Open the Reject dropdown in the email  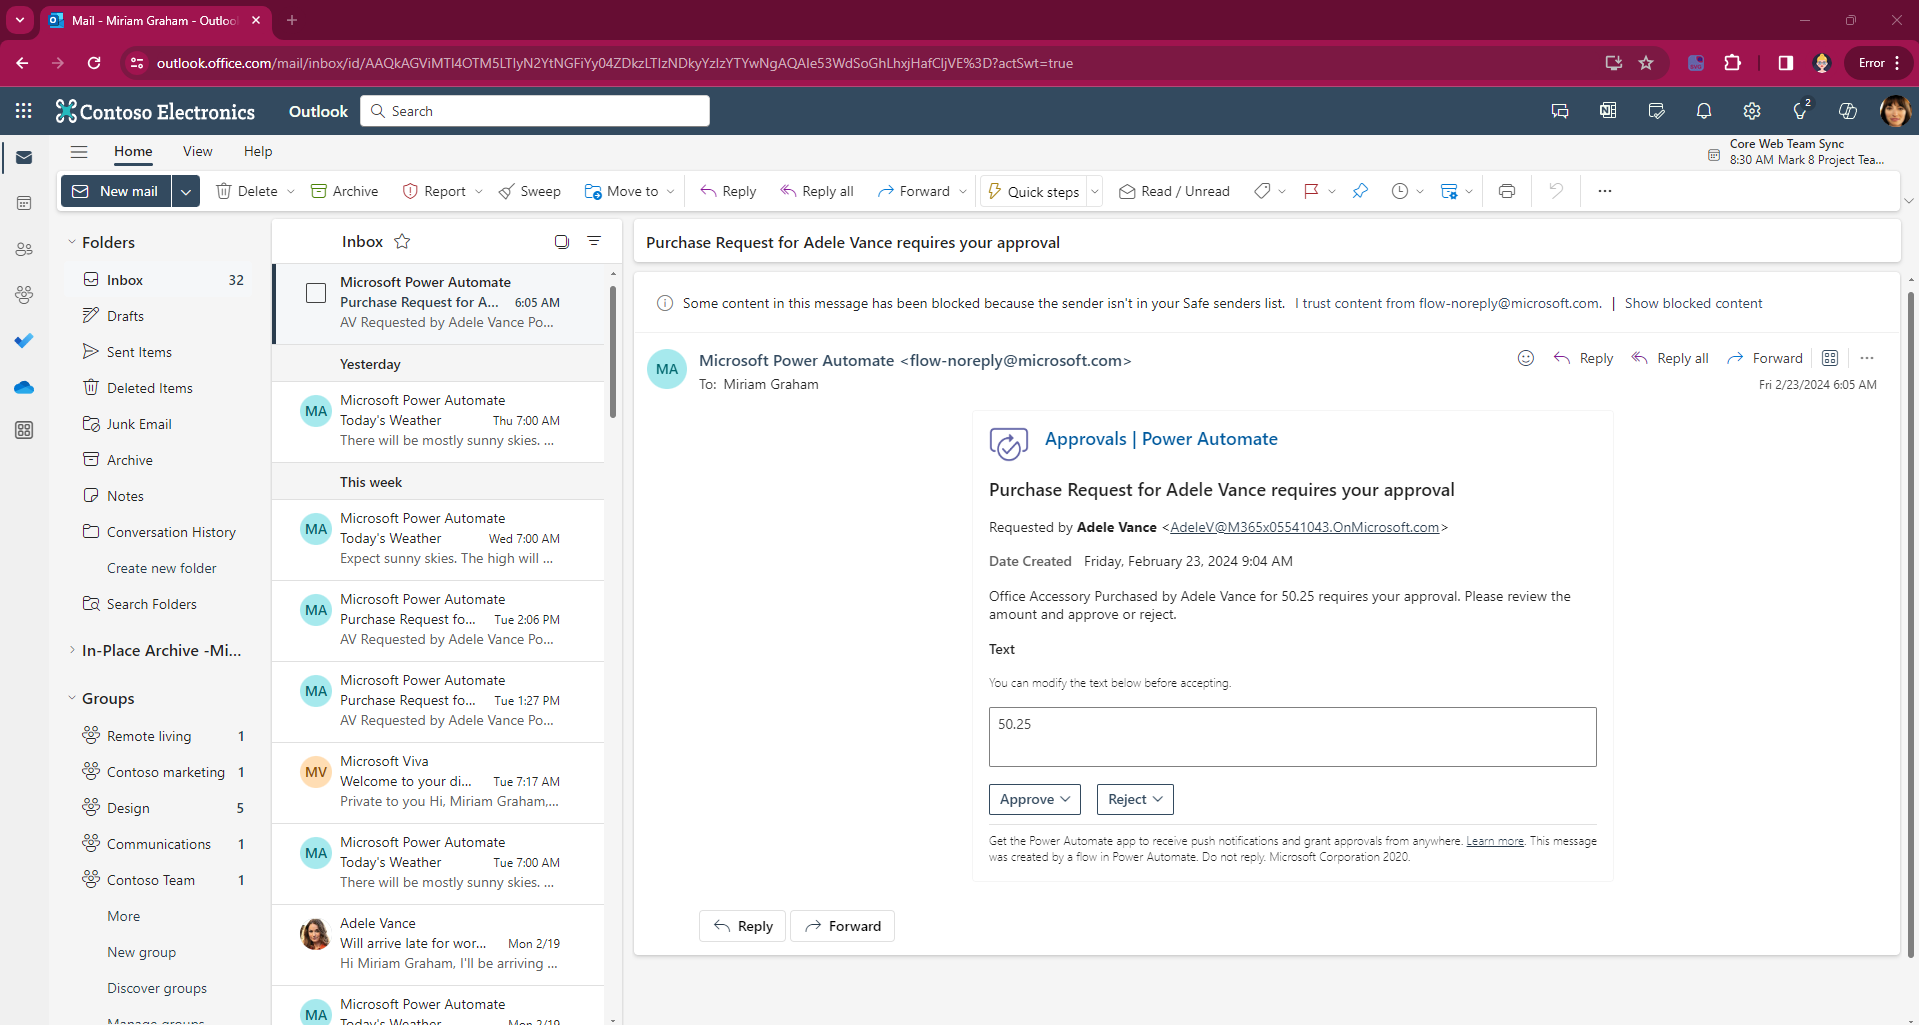(x=1135, y=799)
